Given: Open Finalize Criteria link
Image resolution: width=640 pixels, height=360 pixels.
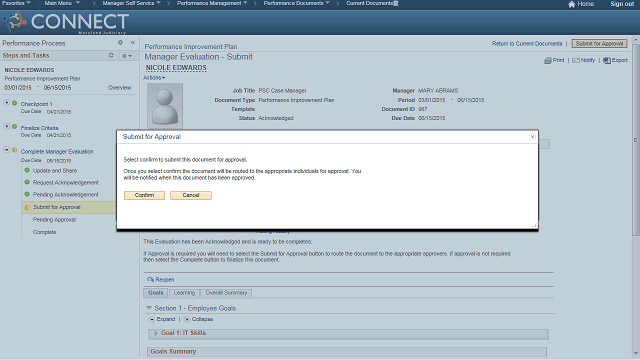Looking at the screenshot, I should tap(40, 128).
